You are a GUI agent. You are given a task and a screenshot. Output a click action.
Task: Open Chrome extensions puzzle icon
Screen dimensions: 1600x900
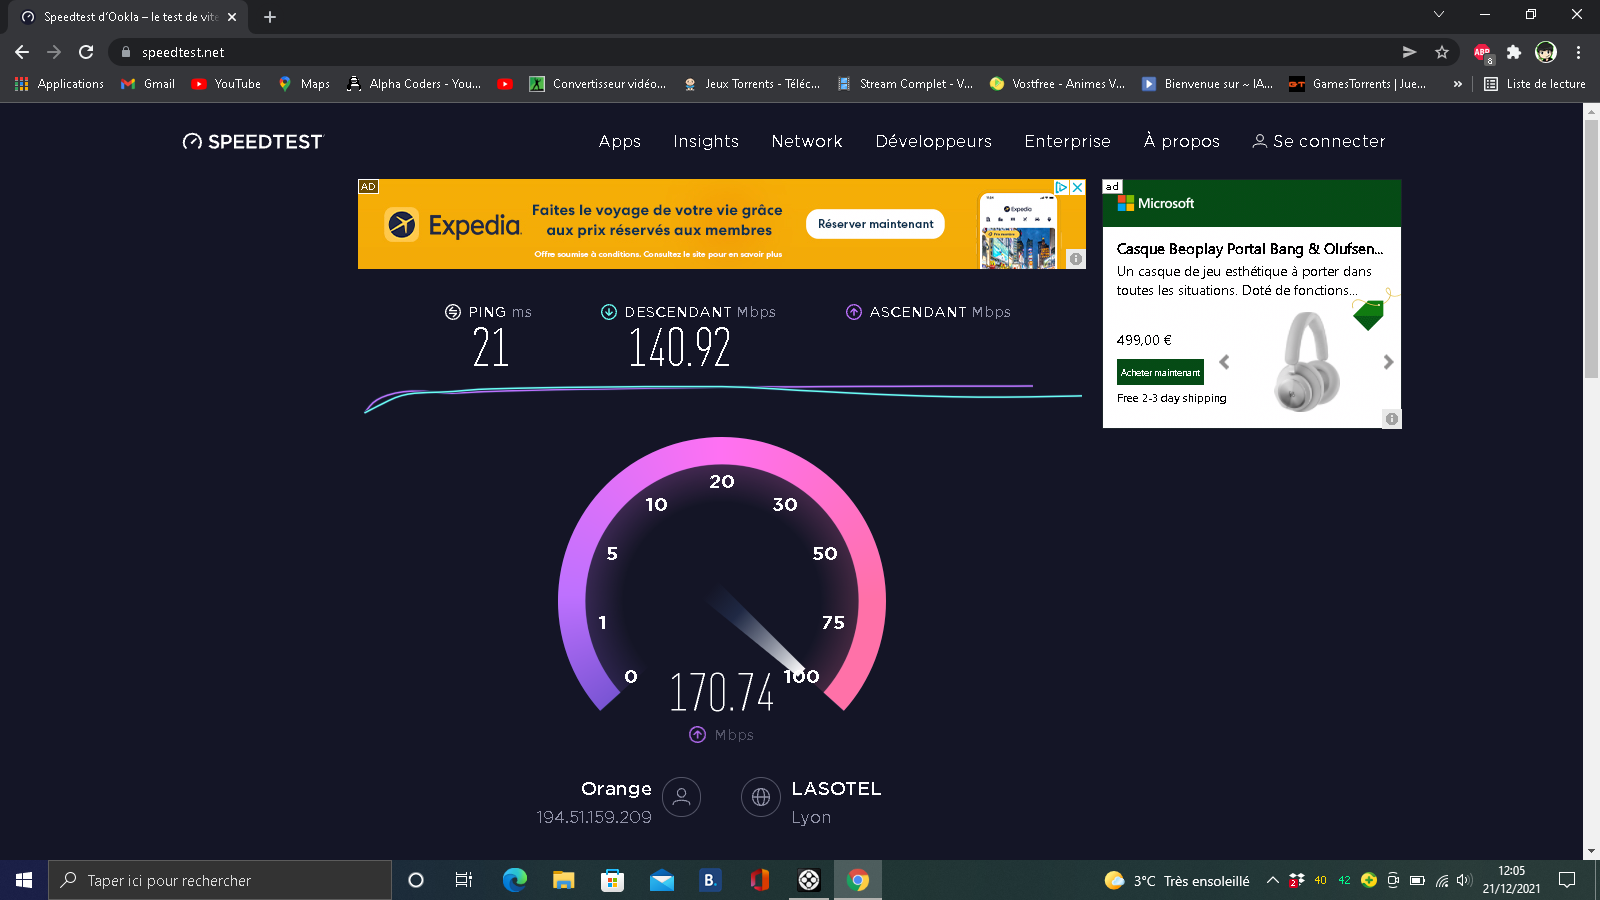point(1514,52)
